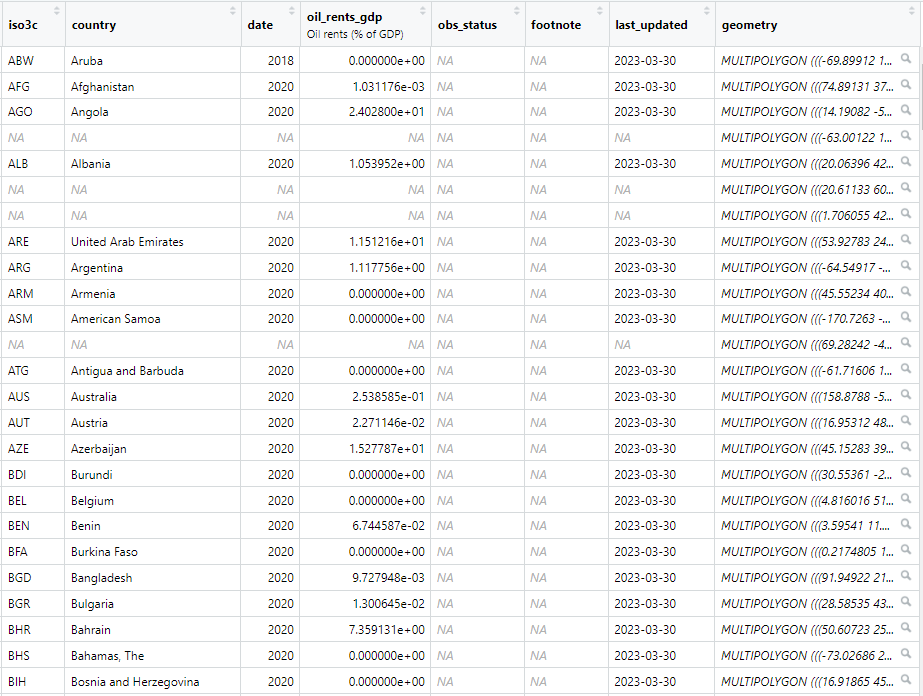Click United Arab Emirates geometry magnifier

point(906,241)
